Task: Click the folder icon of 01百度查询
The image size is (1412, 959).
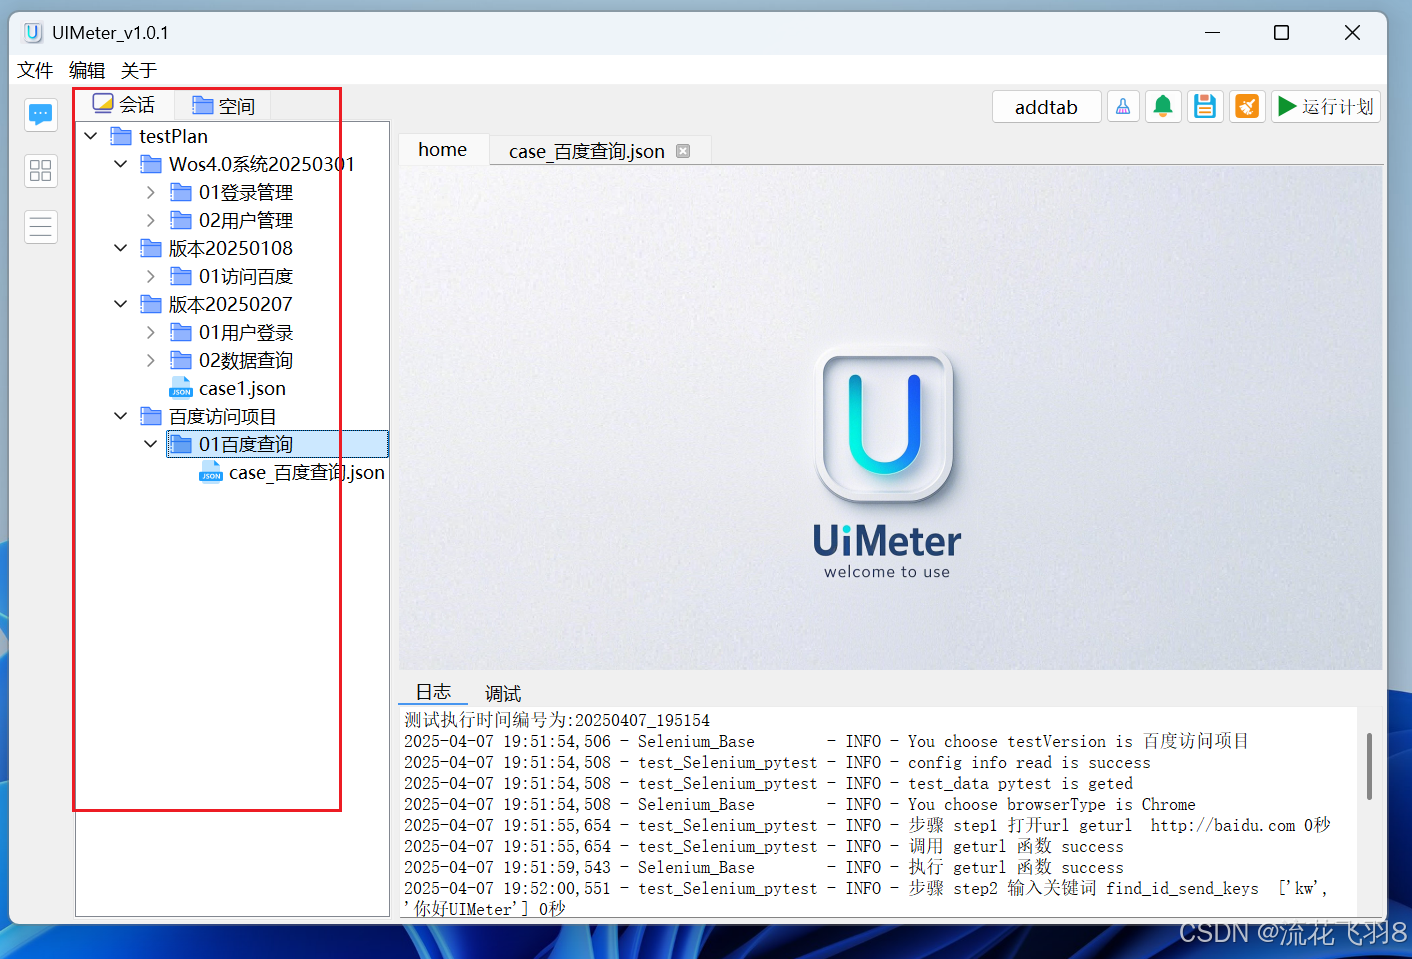Action: tap(181, 444)
